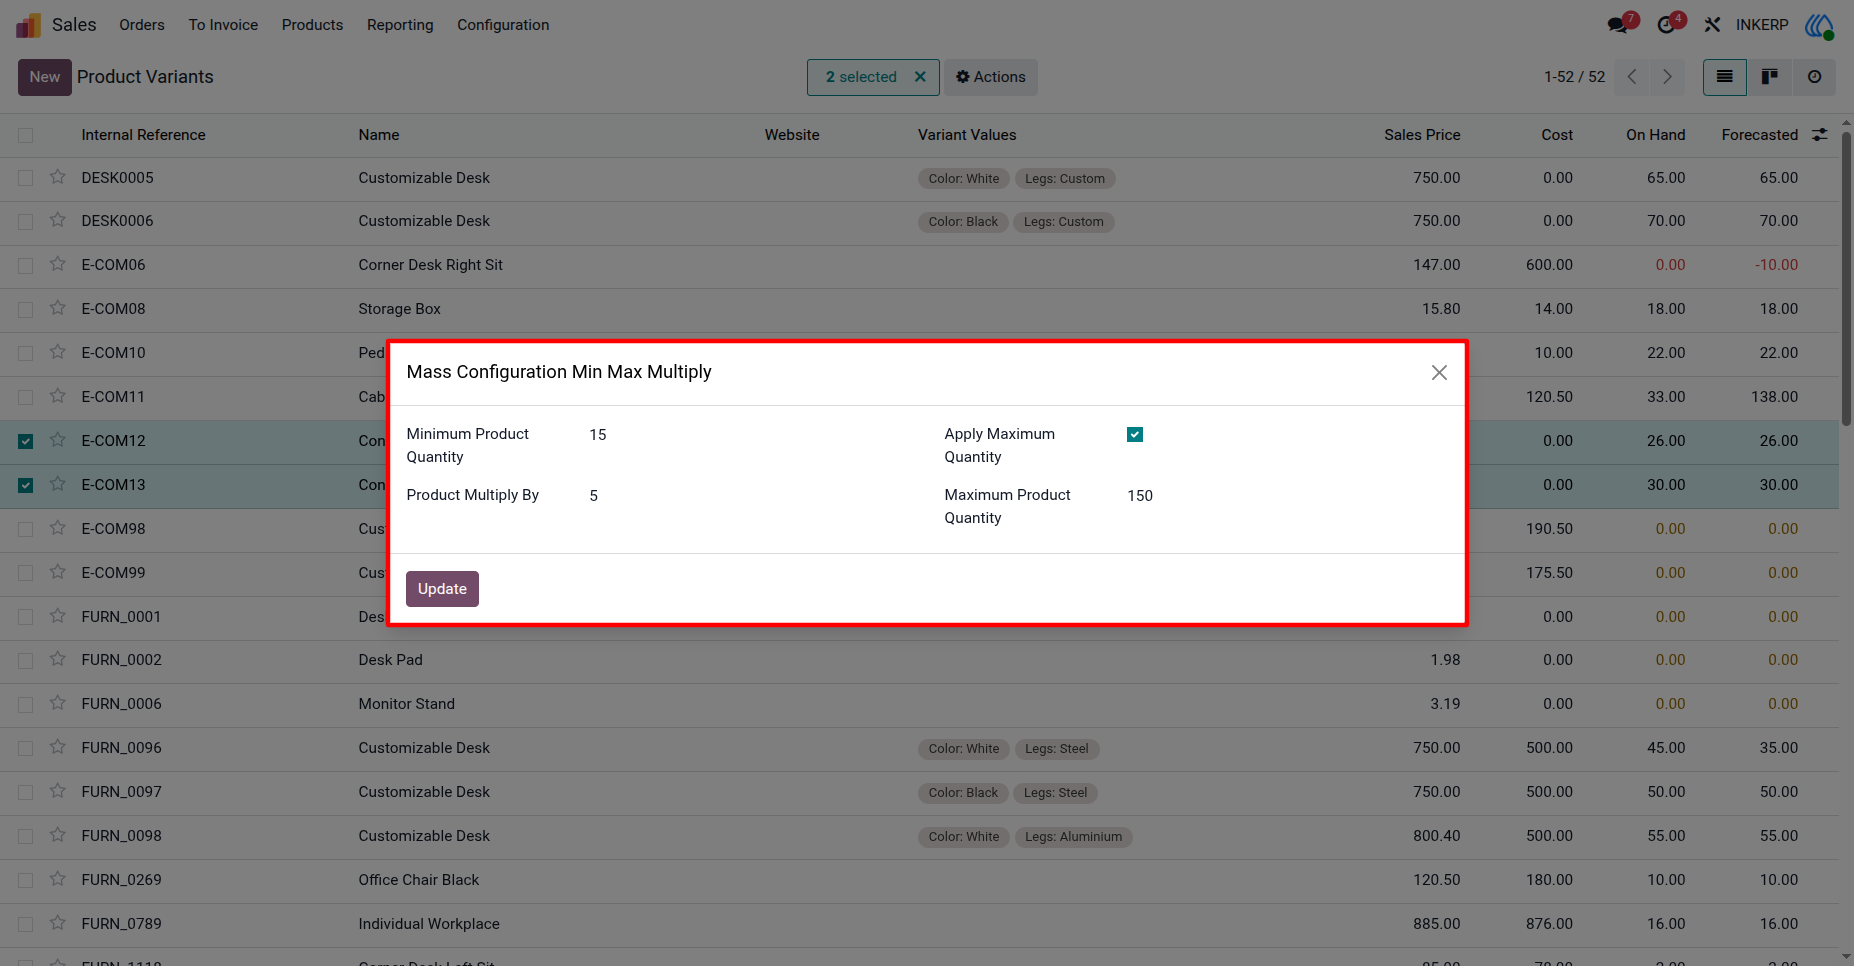
Task: Toggle the select-all header checkbox
Action: point(26,135)
